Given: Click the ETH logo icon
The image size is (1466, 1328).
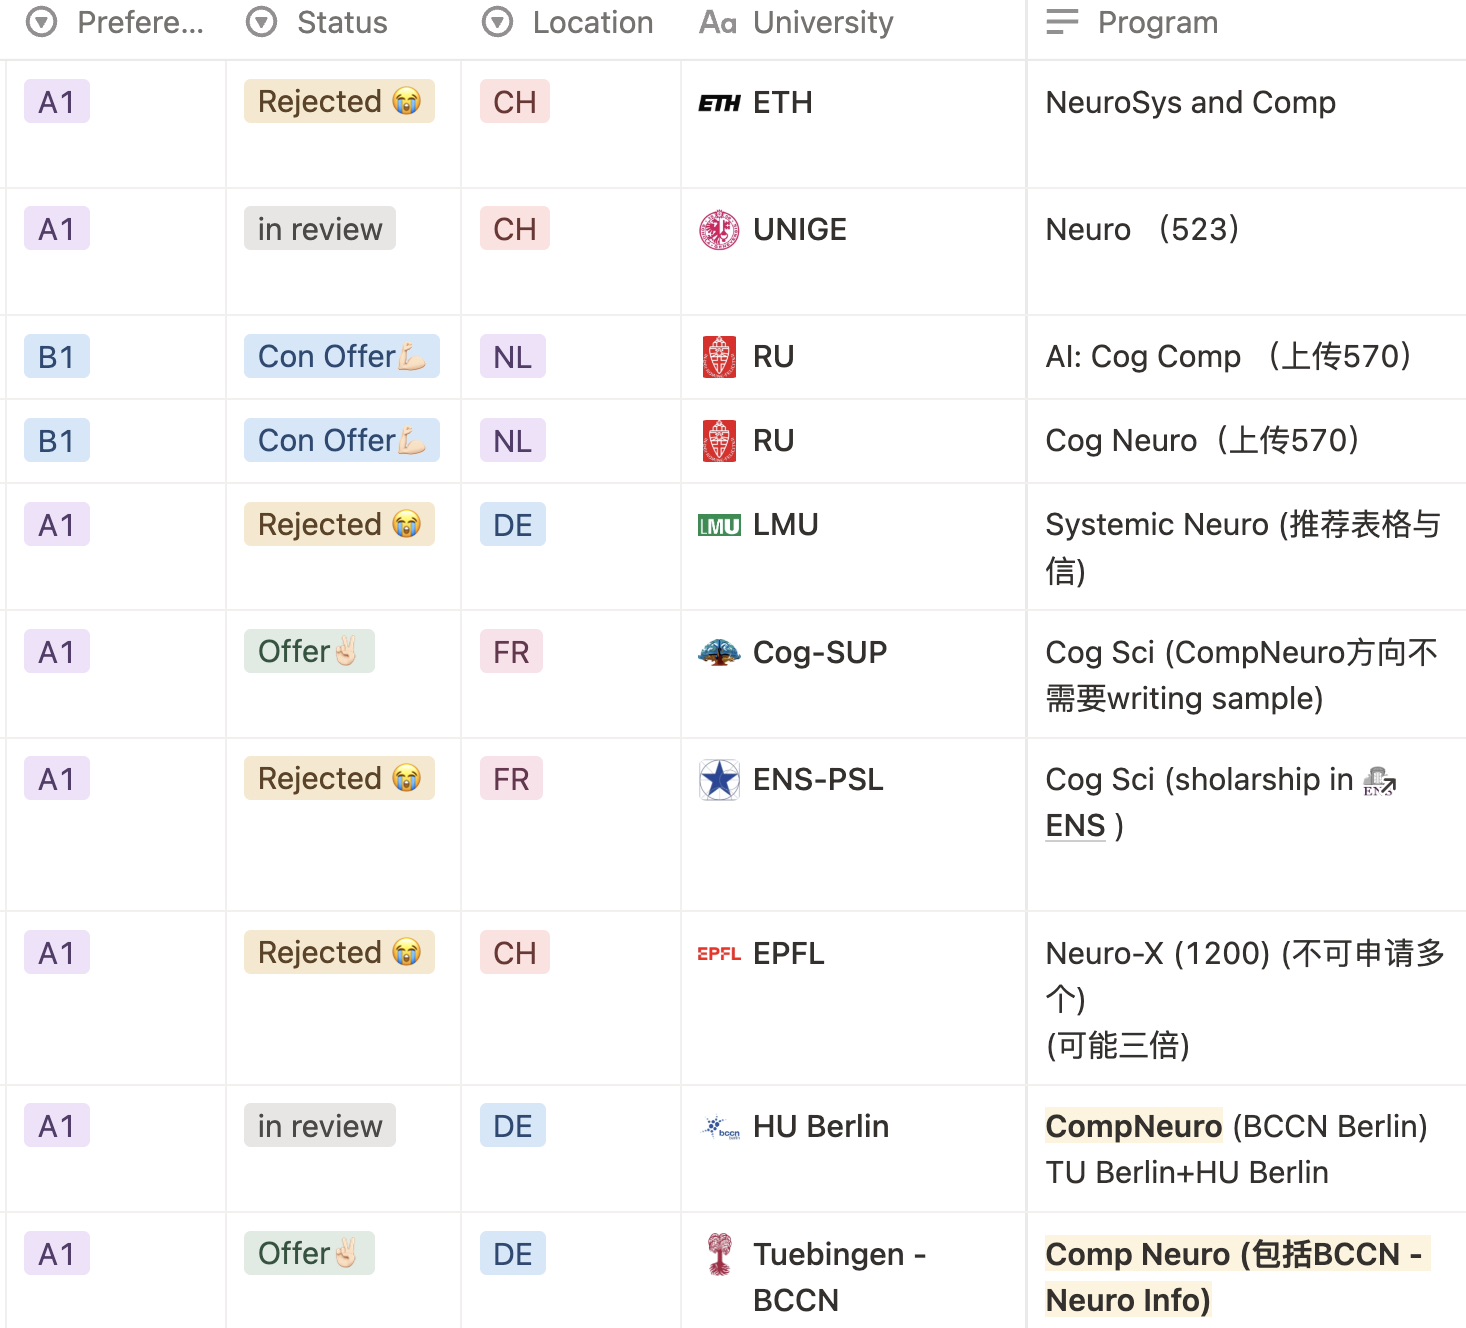Looking at the screenshot, I should click(x=719, y=103).
